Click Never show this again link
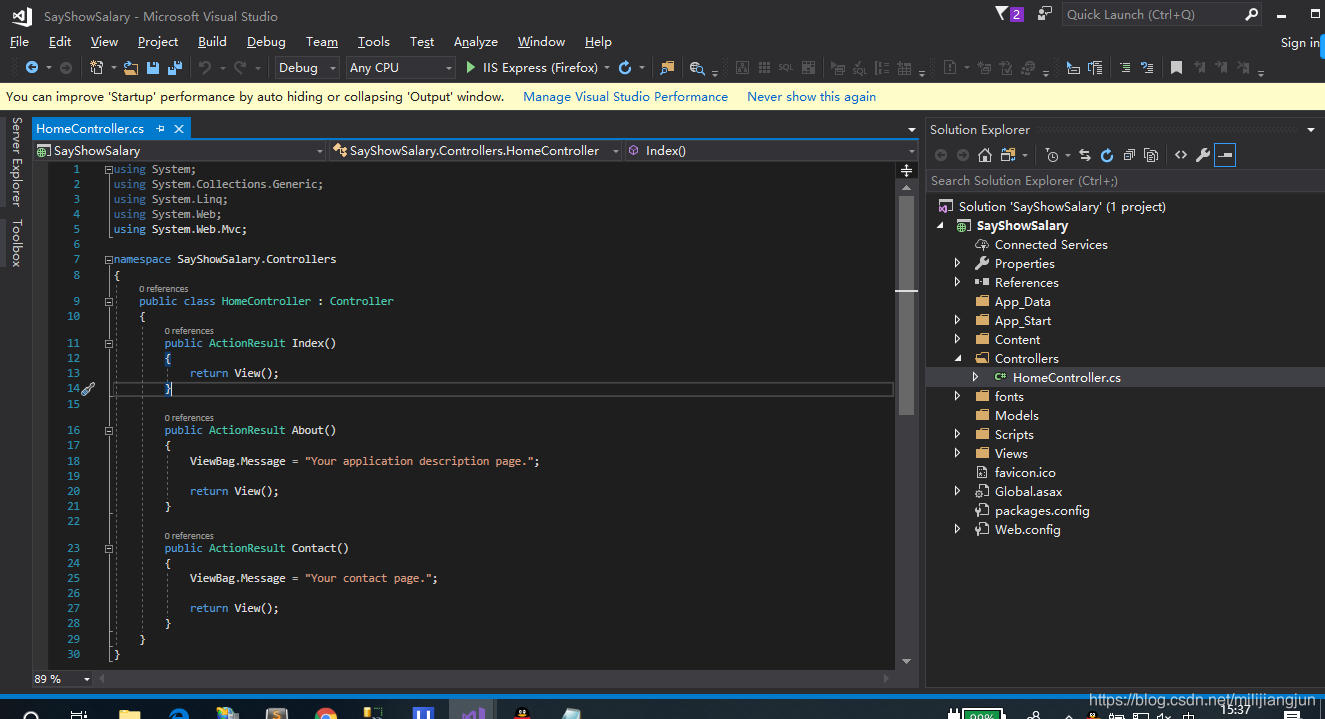 coord(811,97)
